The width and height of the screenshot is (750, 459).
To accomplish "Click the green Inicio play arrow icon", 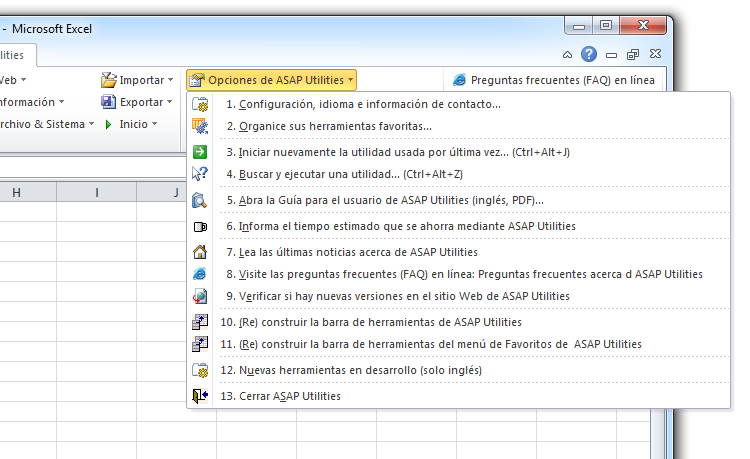I will (x=109, y=124).
